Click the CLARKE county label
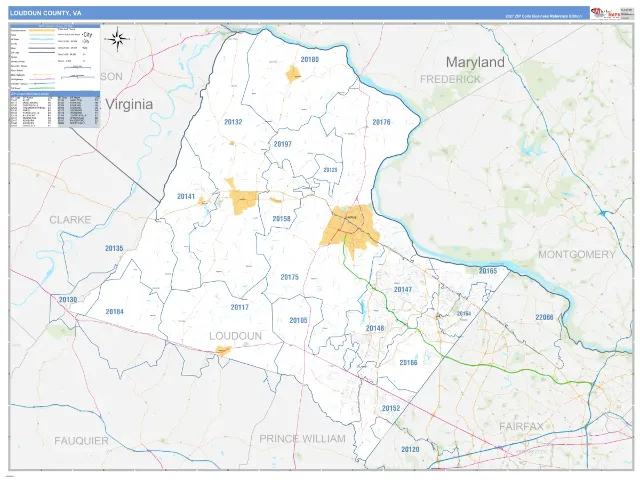 [x=70, y=220]
